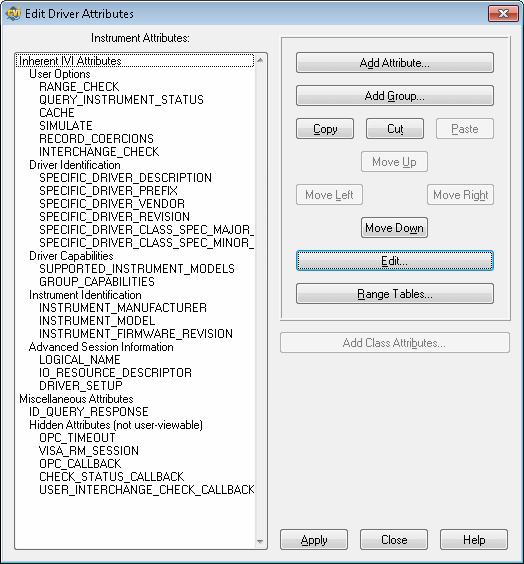The width and height of the screenshot is (524, 564).
Task: Select the User Options group
Action: pyautogui.click(x=60, y=74)
